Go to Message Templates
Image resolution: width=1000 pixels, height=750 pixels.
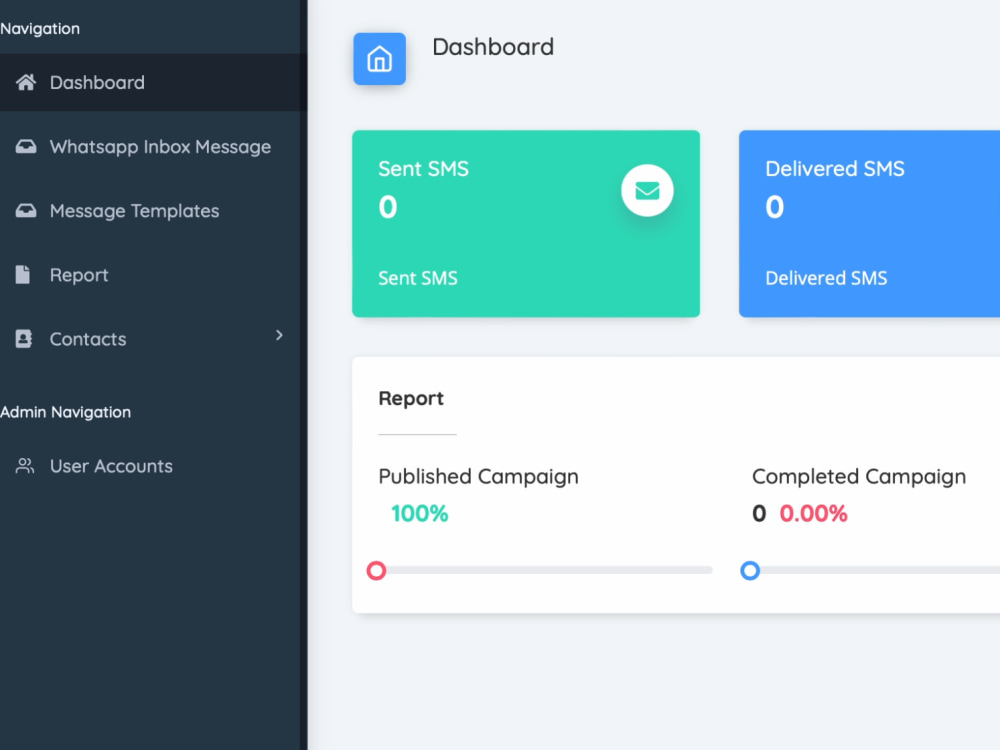(153, 210)
